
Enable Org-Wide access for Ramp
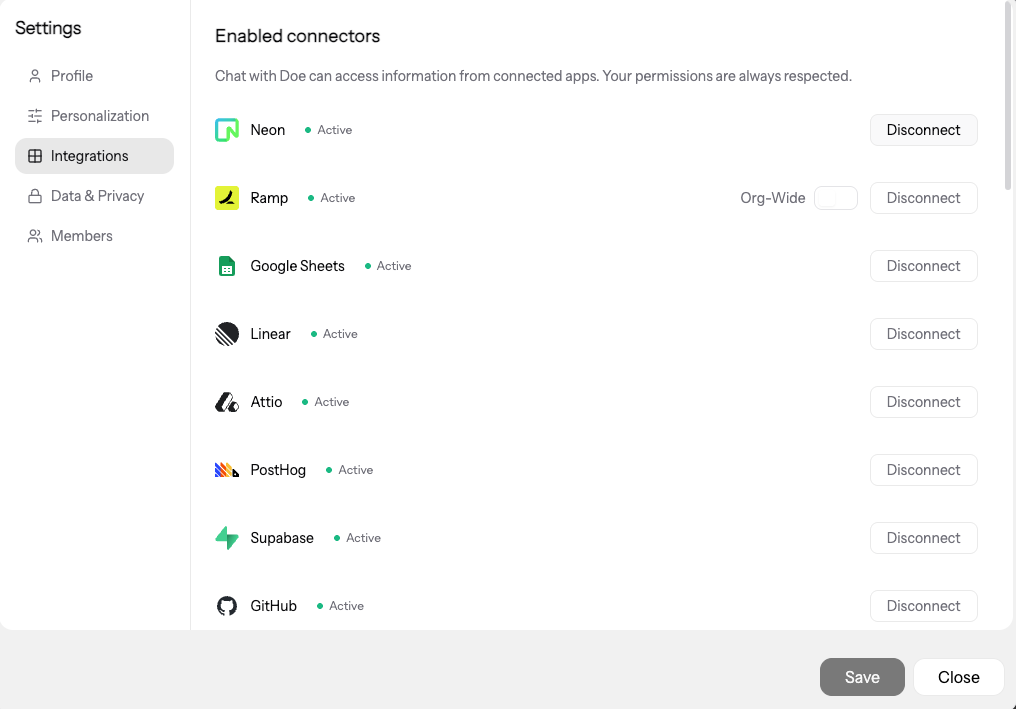(x=836, y=198)
